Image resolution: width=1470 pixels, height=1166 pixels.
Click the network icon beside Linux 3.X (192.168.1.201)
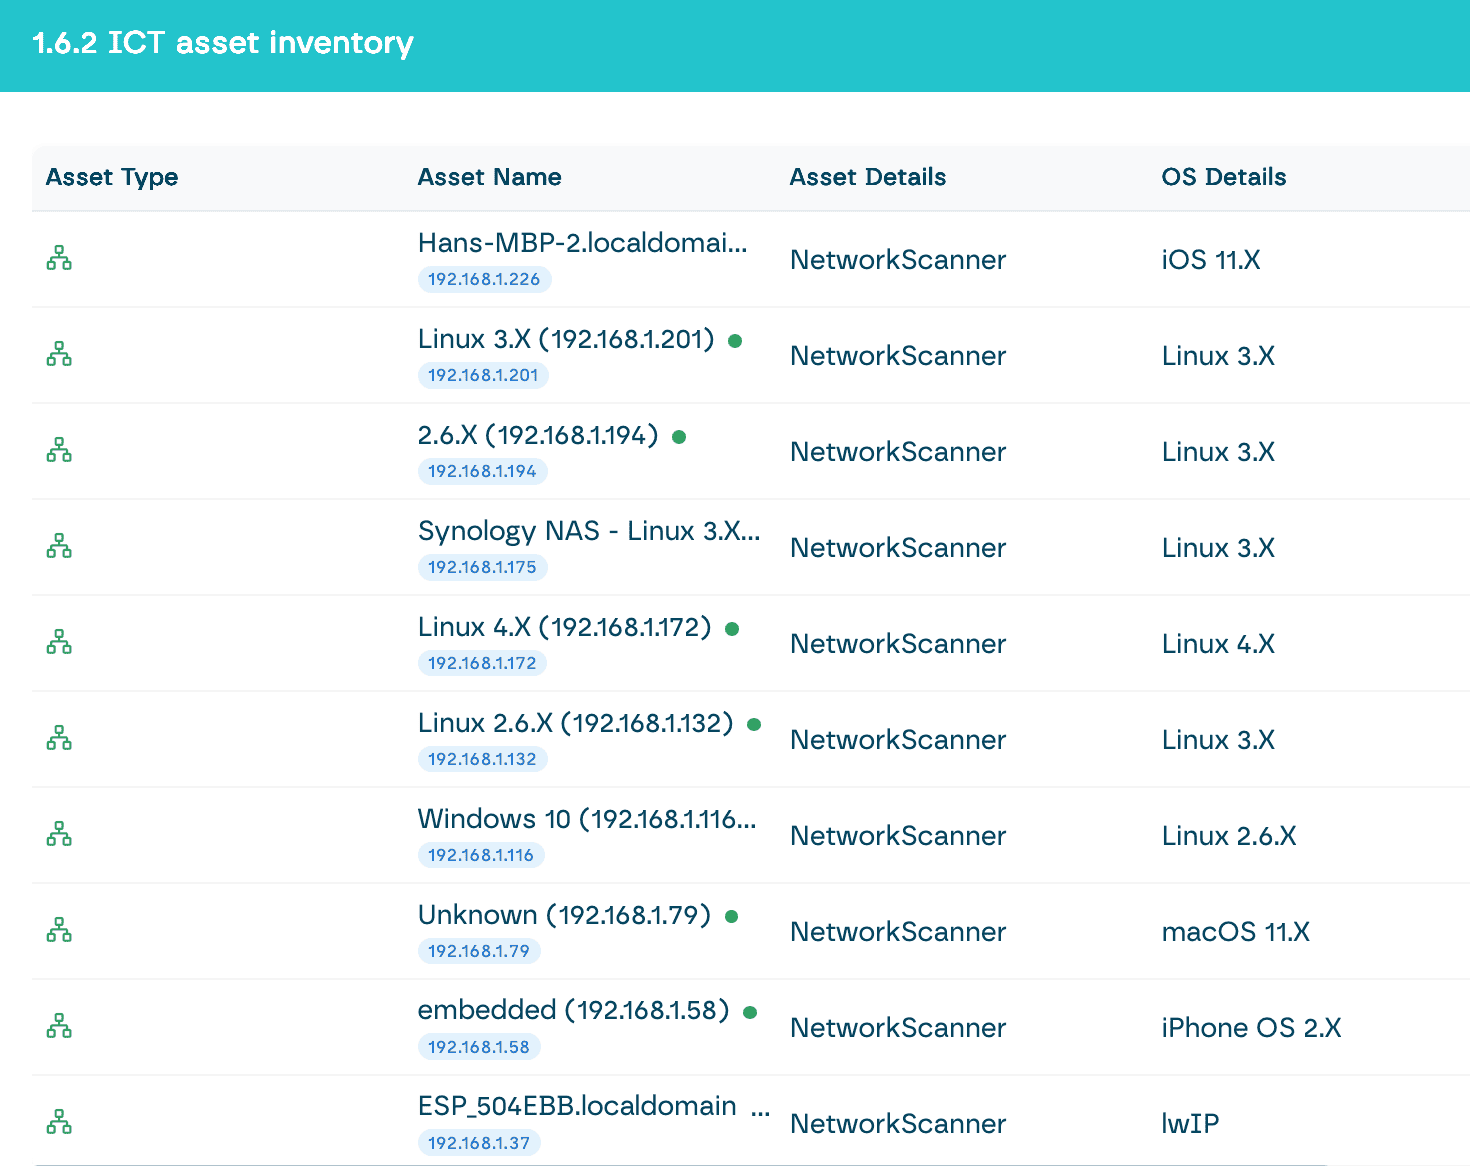click(x=59, y=354)
